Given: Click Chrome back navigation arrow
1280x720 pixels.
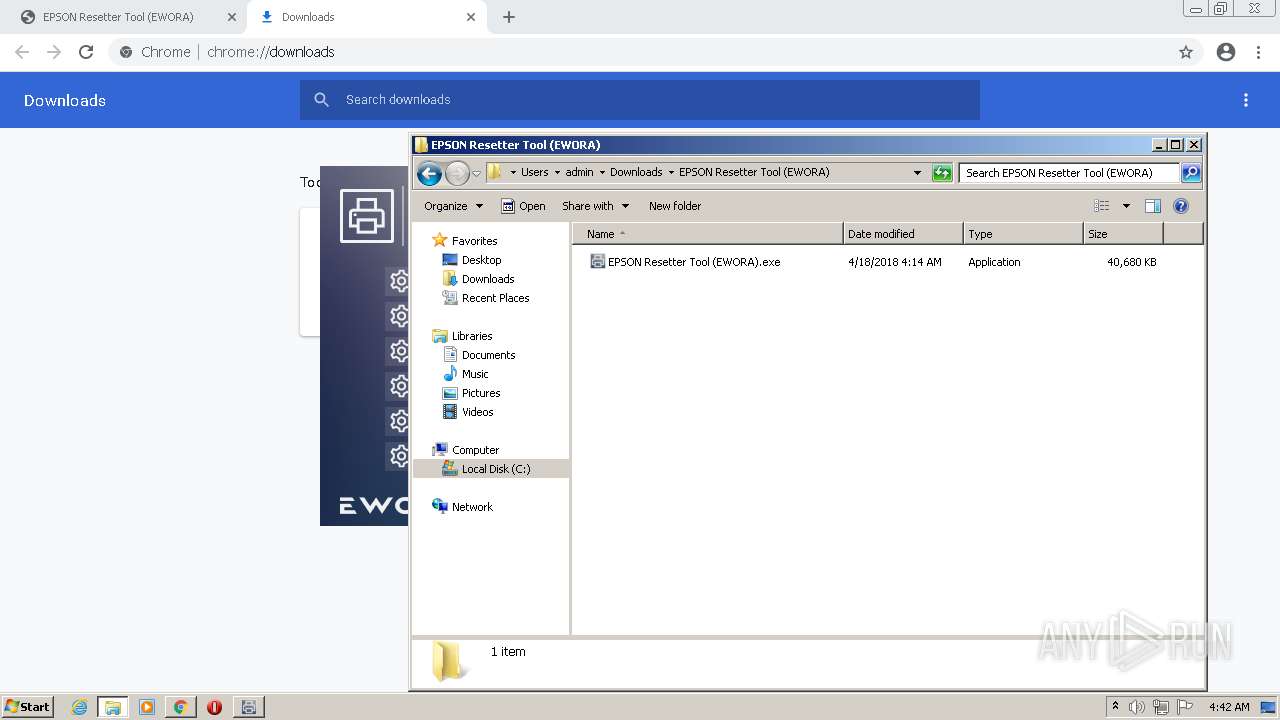Looking at the screenshot, I should pyautogui.click(x=22, y=52).
